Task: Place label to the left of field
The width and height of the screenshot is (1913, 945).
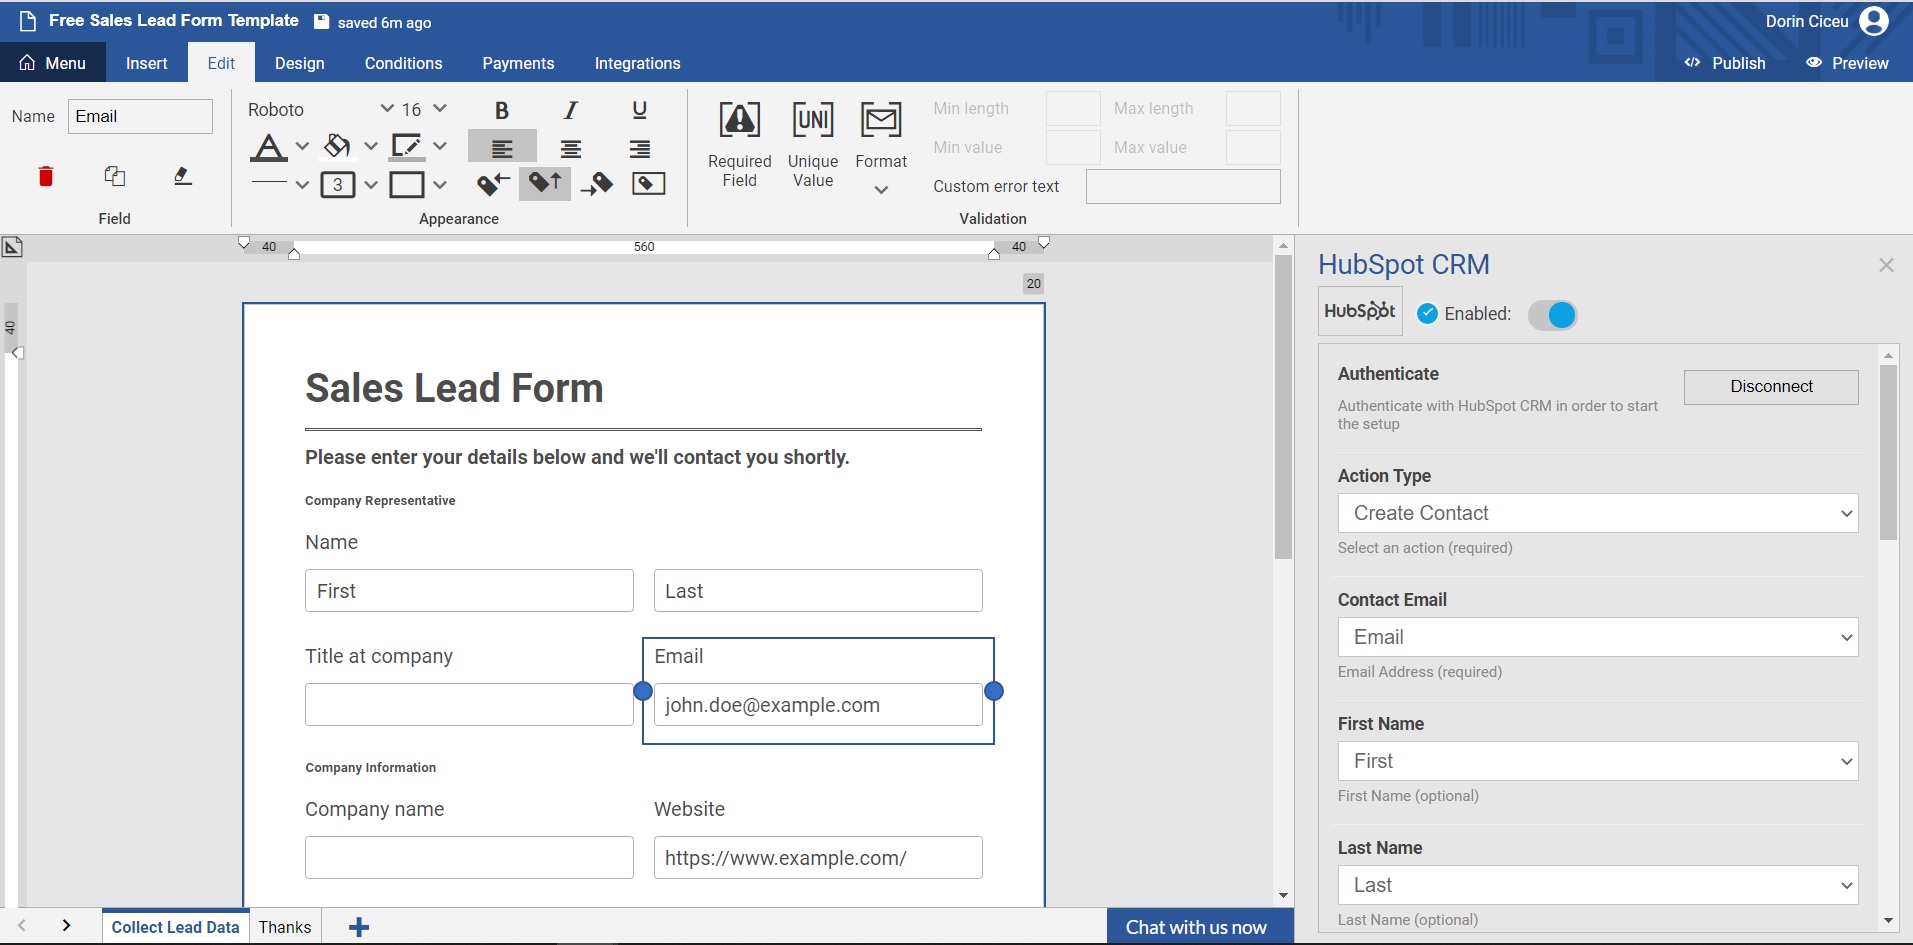Action: pos(493,184)
